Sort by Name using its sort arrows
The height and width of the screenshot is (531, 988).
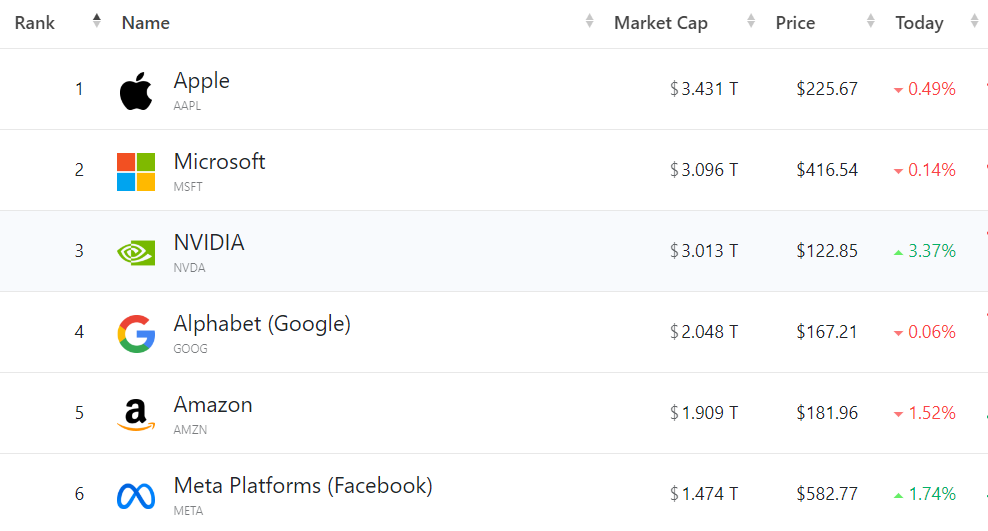coord(590,22)
